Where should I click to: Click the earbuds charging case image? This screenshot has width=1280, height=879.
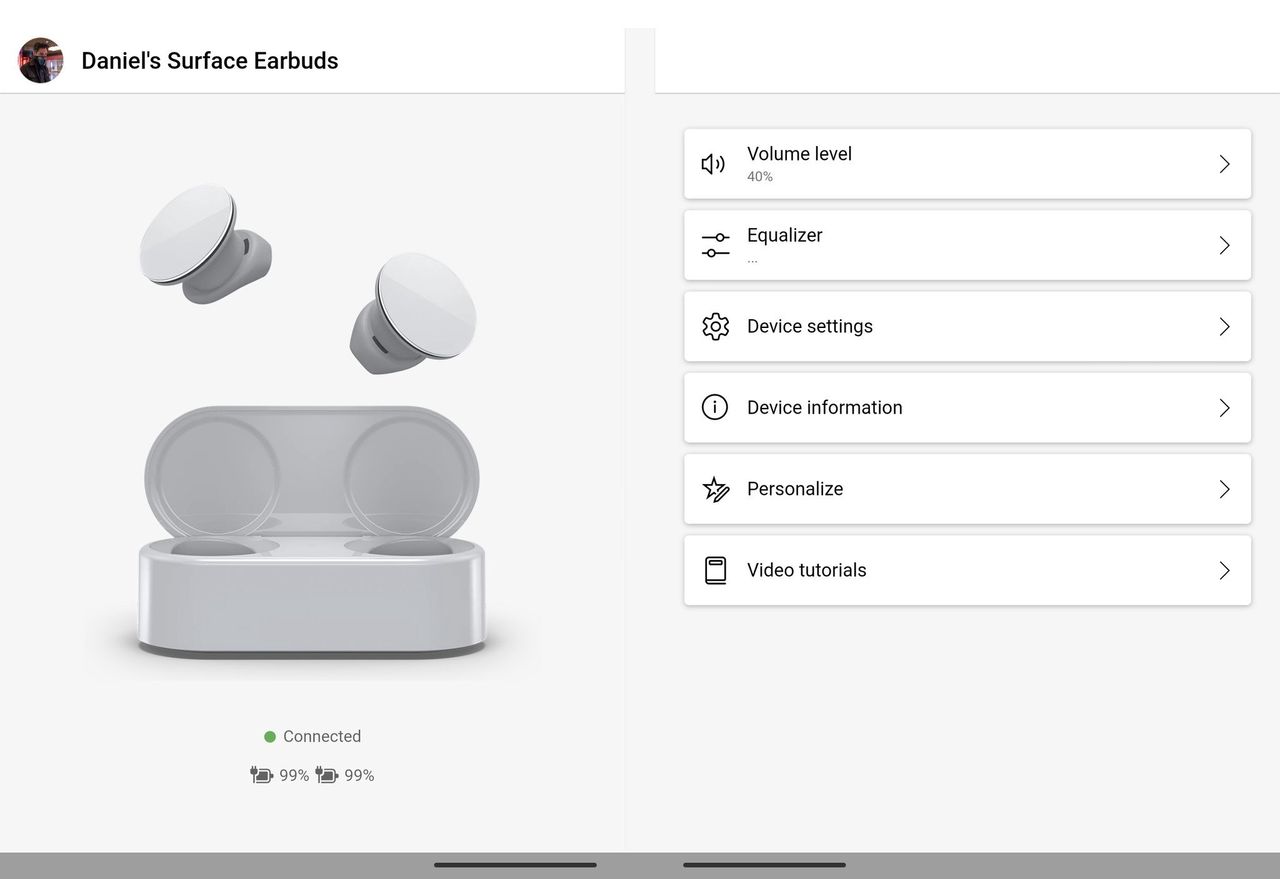click(311, 530)
